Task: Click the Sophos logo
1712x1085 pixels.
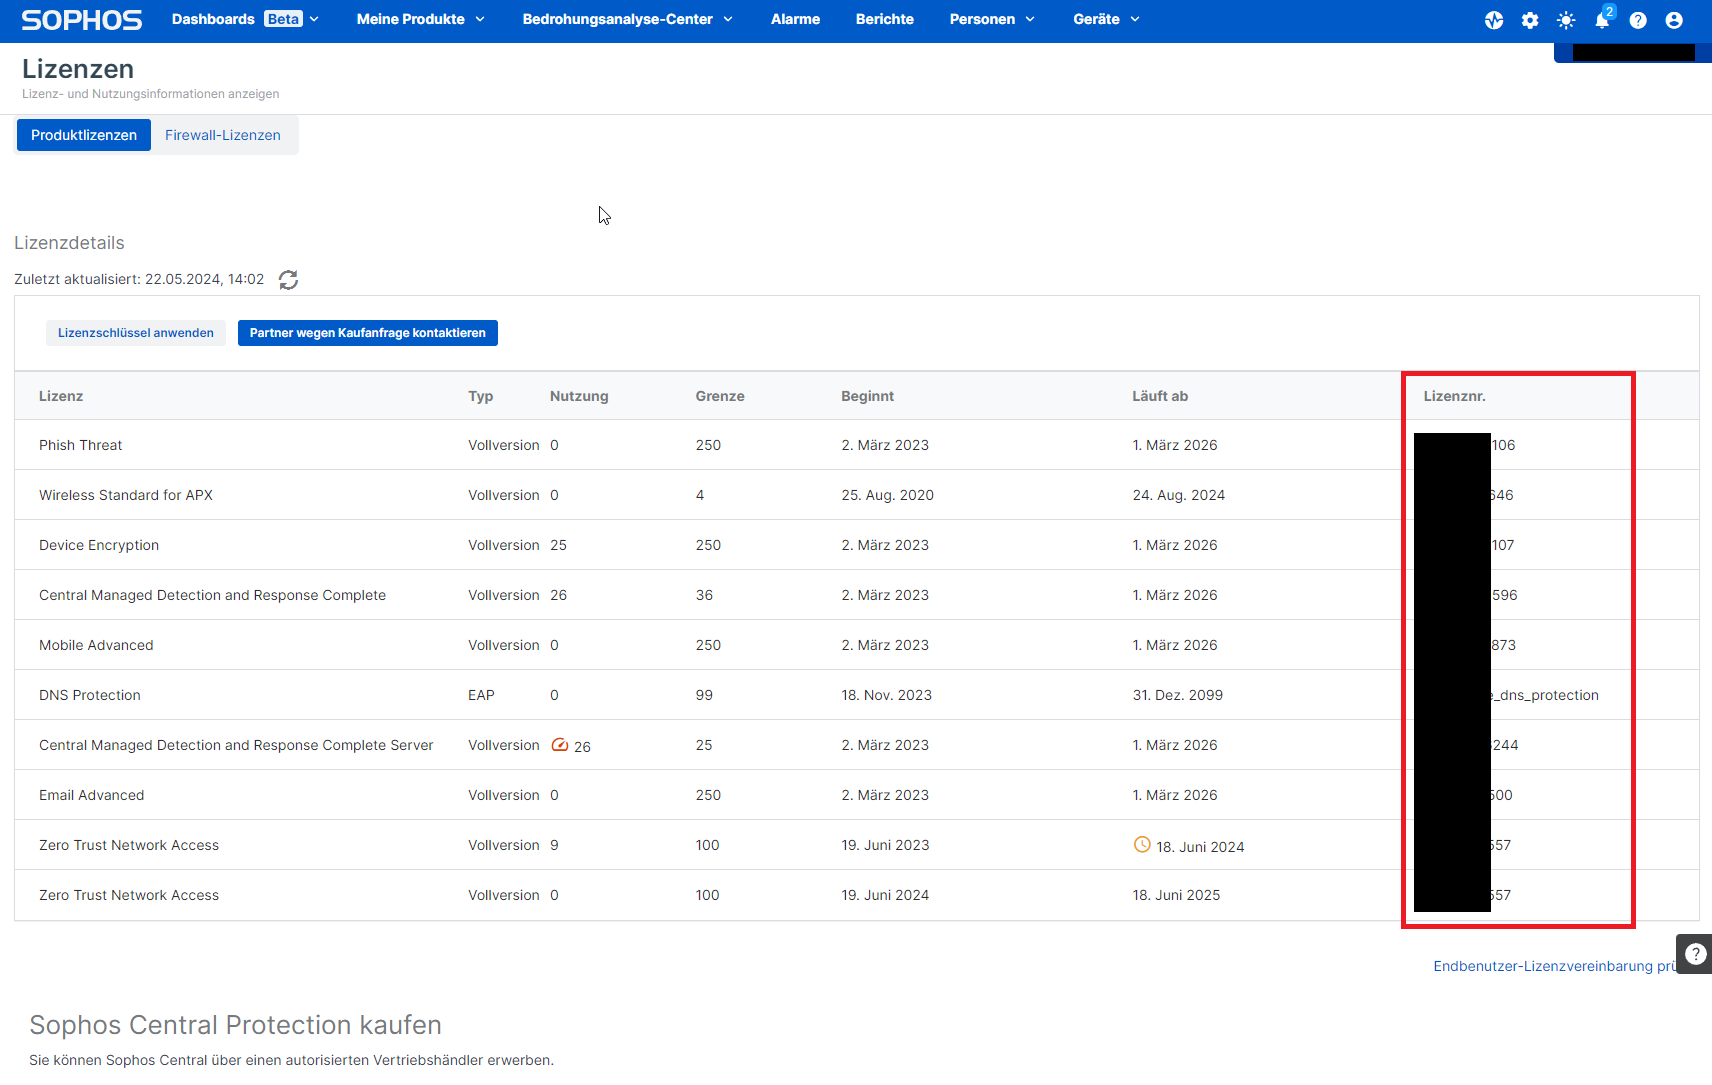Action: pos(82,20)
